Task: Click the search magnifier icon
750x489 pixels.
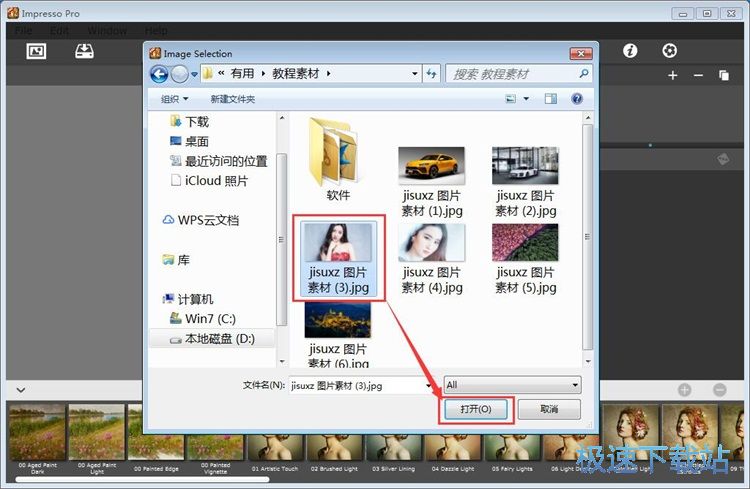Action: 583,73
